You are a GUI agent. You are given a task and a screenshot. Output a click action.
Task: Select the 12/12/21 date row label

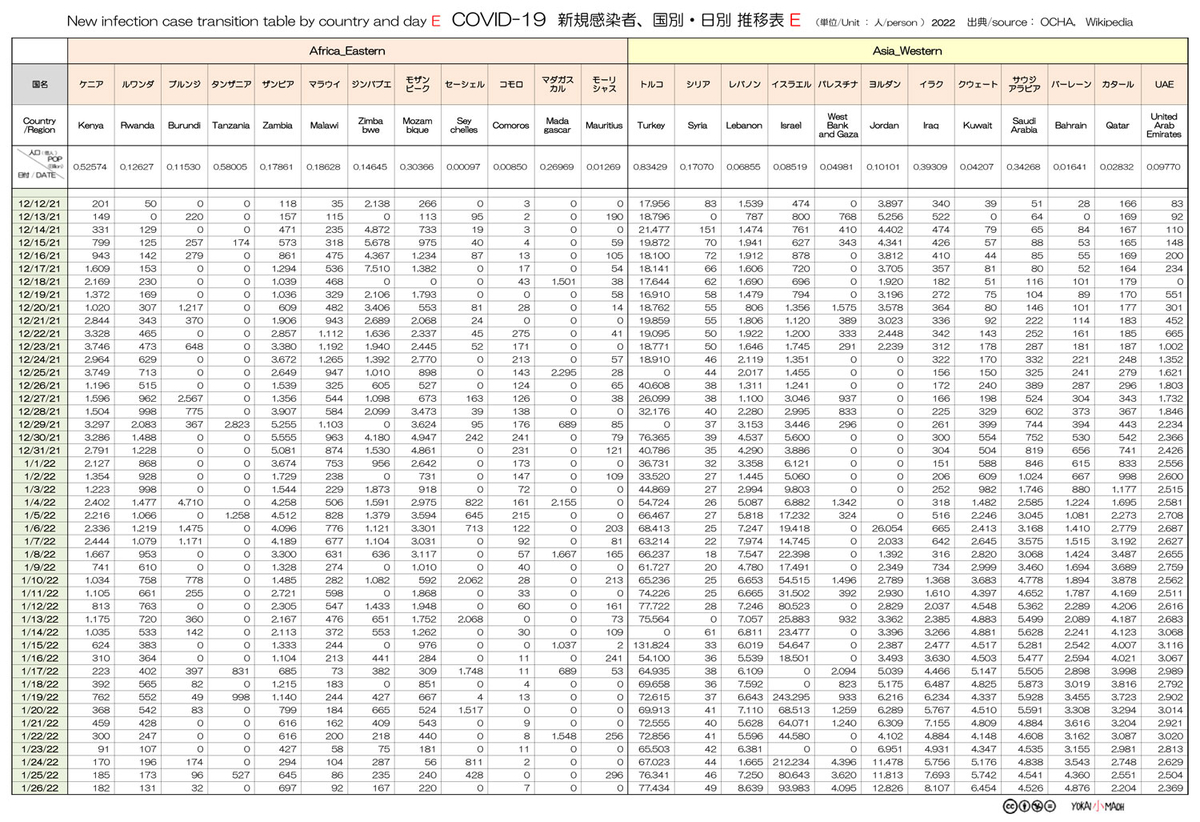(x=39, y=204)
